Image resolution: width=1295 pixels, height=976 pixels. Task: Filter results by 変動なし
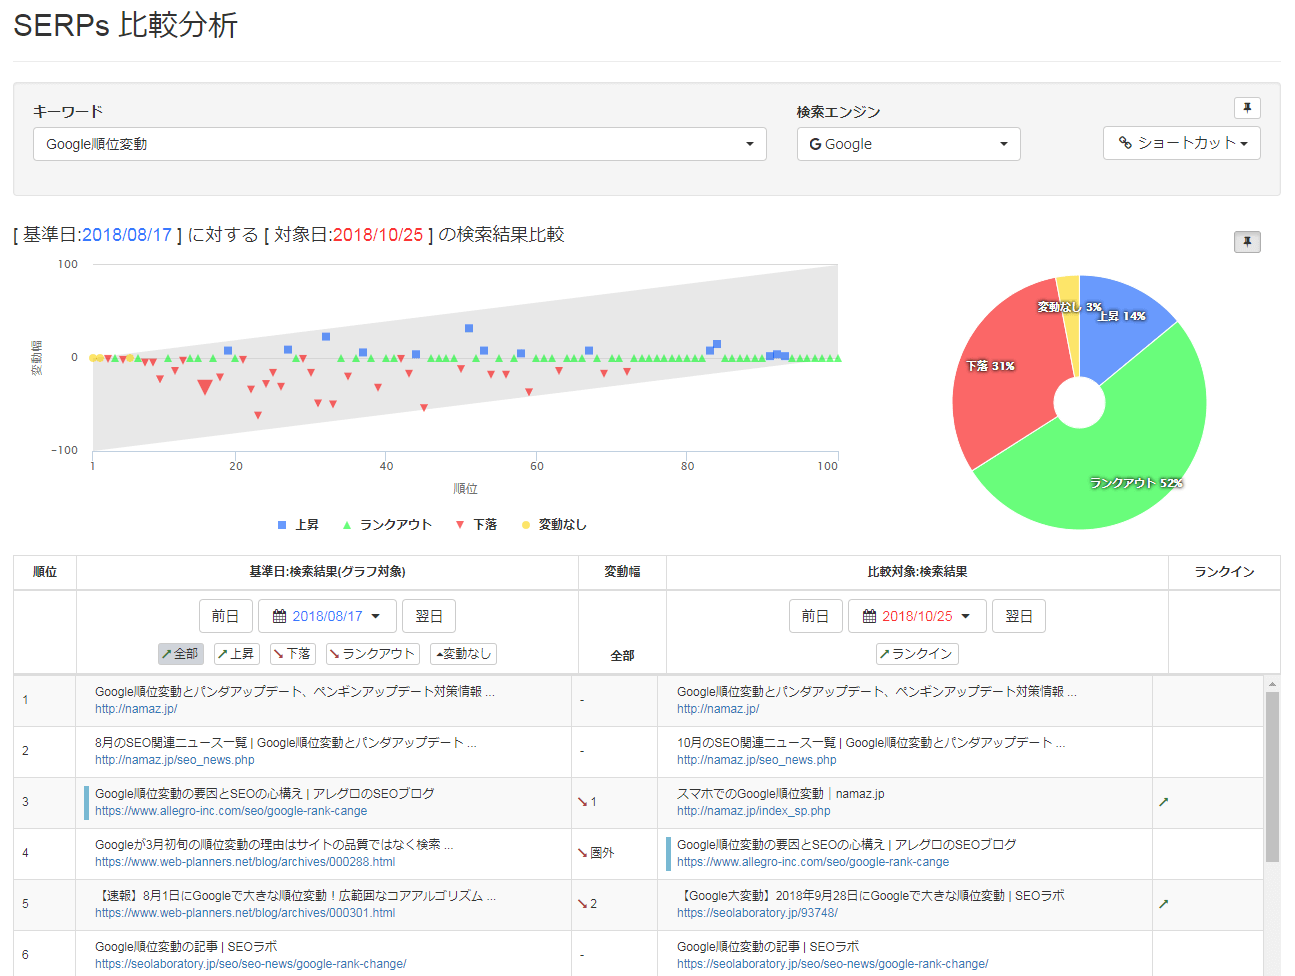[x=463, y=654]
